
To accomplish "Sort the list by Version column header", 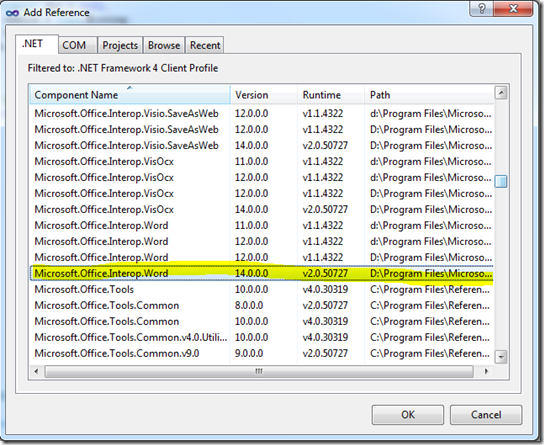I will [x=264, y=95].
